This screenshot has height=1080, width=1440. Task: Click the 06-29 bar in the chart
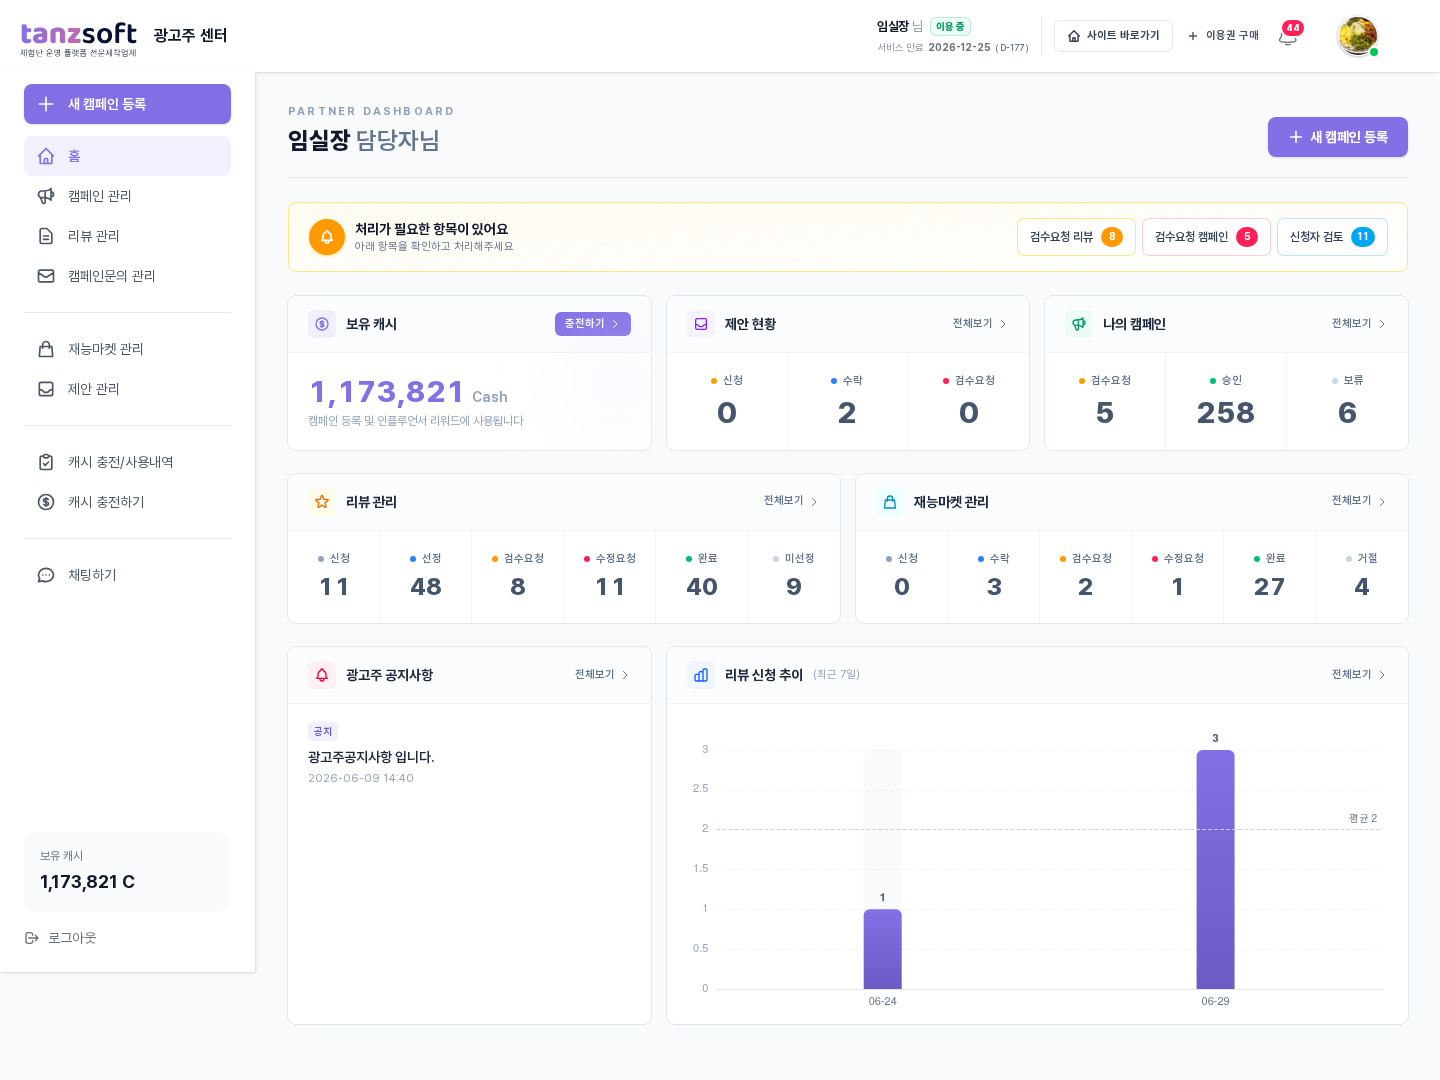click(x=1215, y=869)
